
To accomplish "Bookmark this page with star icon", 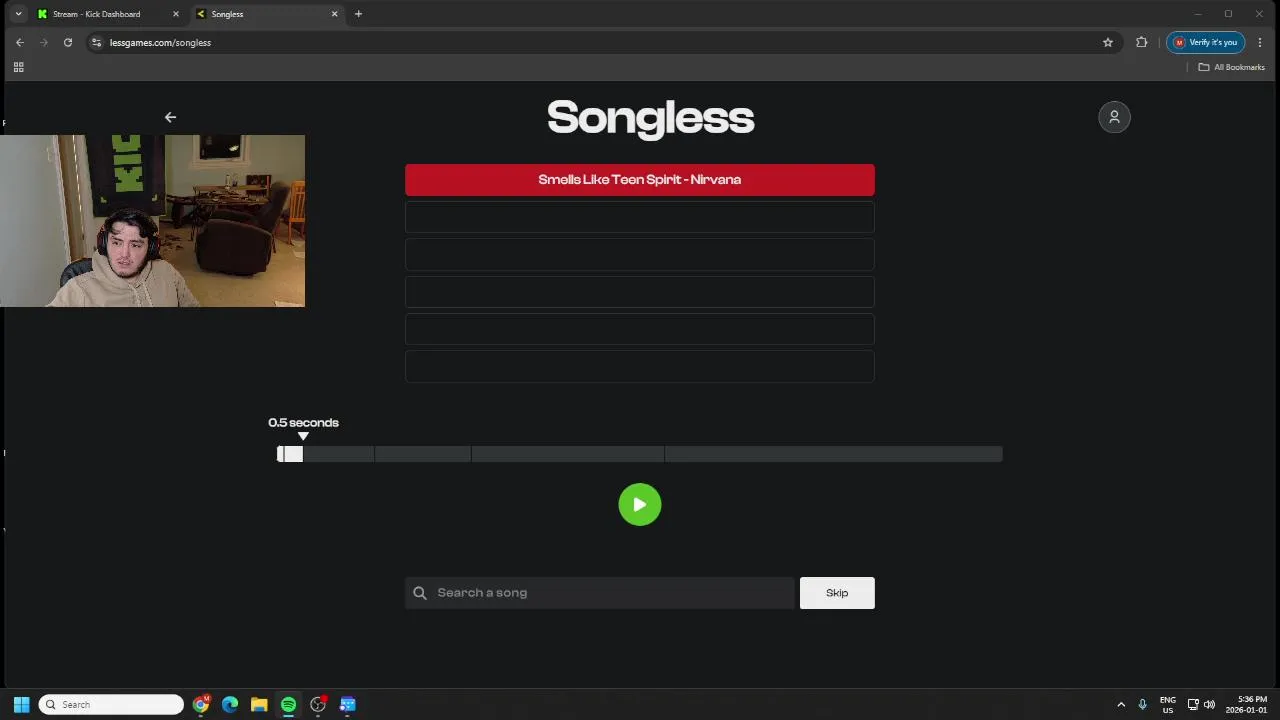I will [x=1108, y=42].
